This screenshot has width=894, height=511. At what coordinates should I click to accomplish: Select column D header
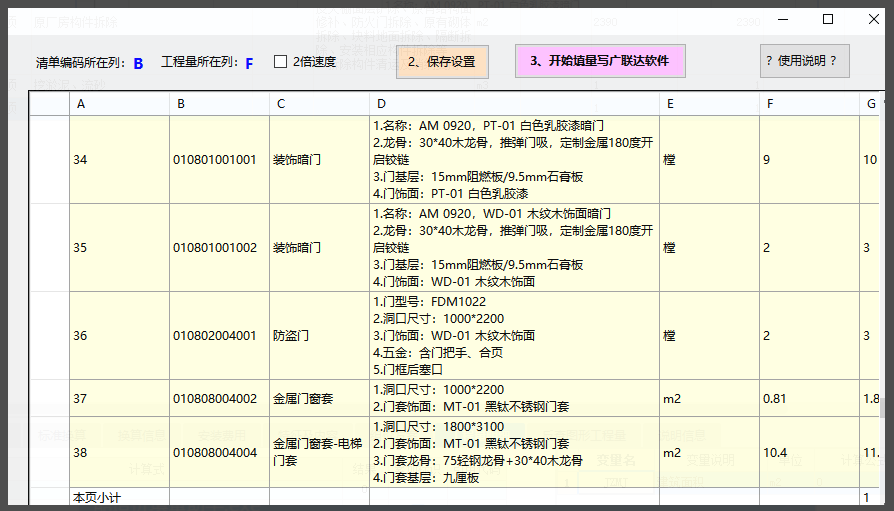click(514, 104)
